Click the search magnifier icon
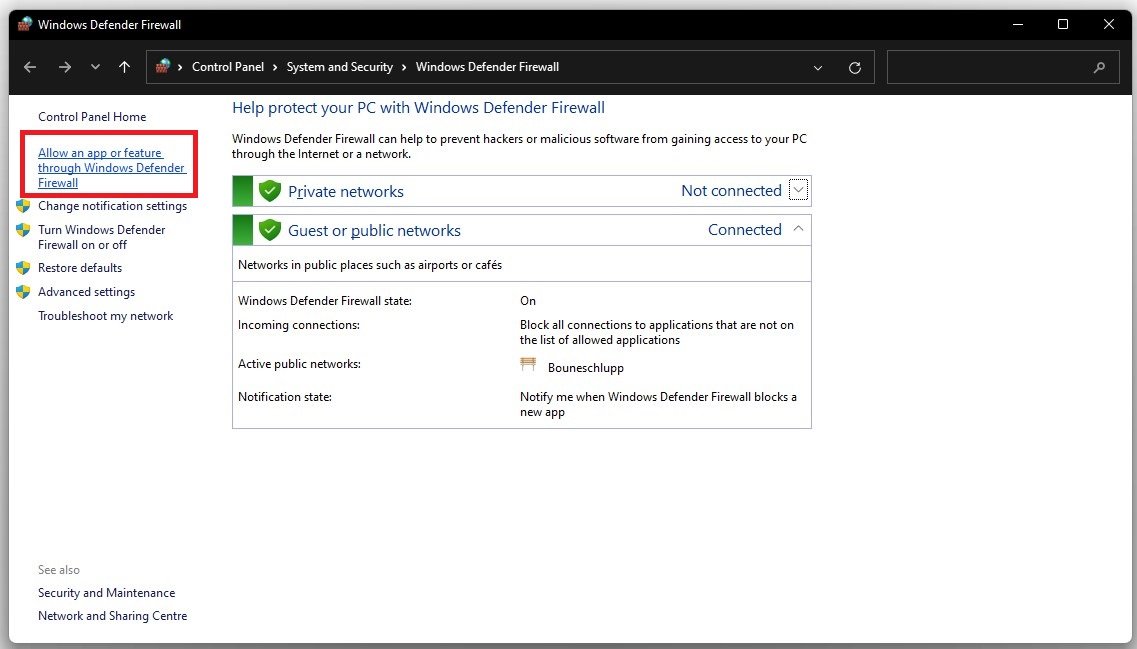The height and width of the screenshot is (649, 1137). point(1099,67)
